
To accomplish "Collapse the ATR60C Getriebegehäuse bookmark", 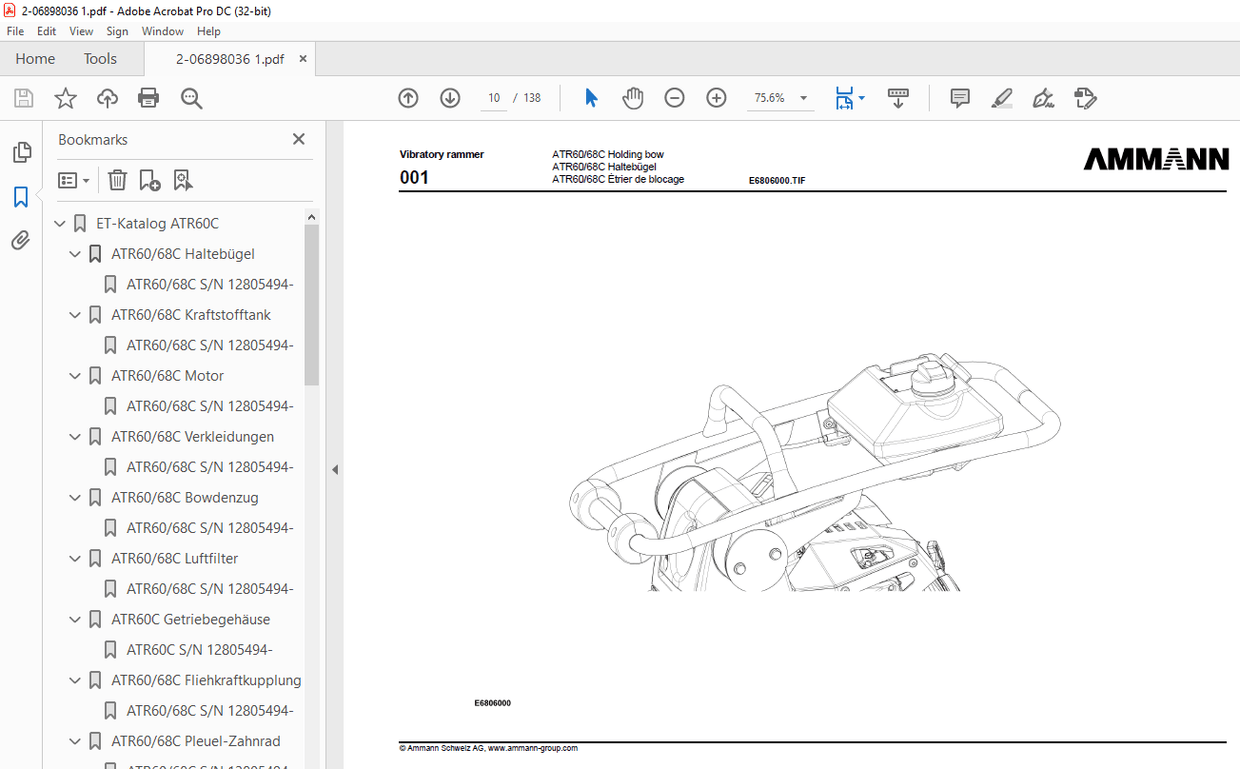I will coord(75,620).
